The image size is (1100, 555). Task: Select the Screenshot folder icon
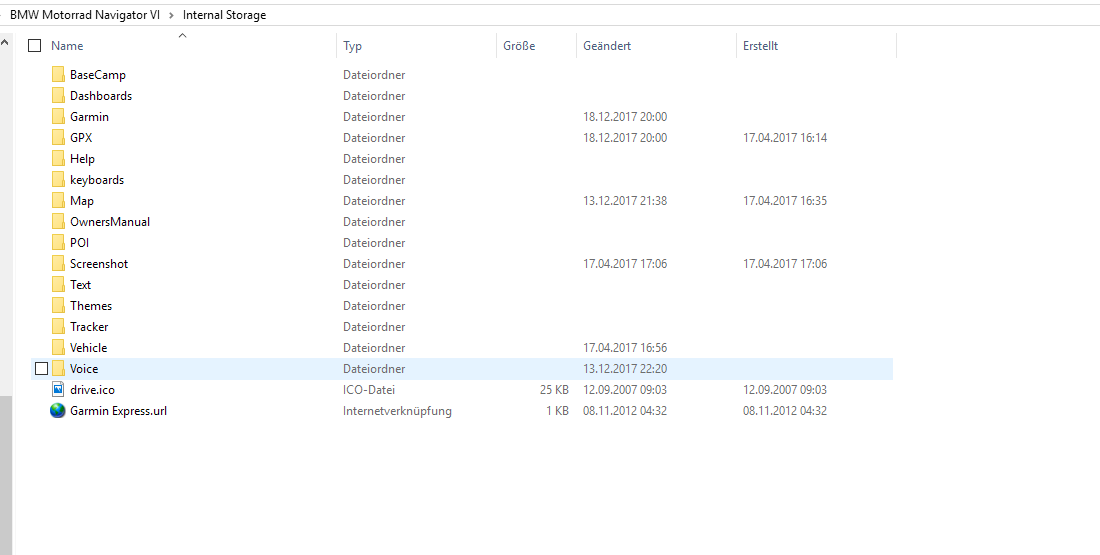58,264
